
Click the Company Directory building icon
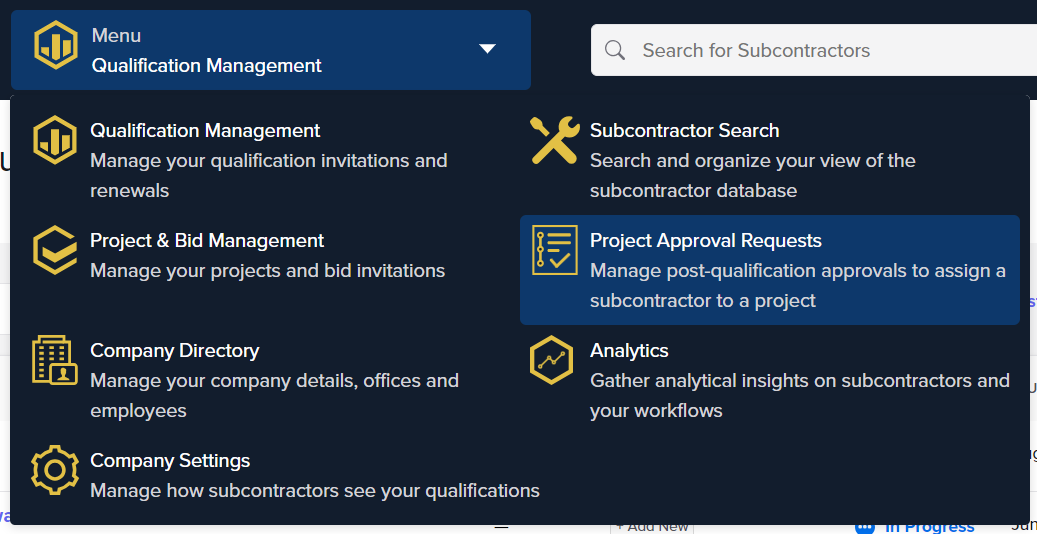point(55,360)
